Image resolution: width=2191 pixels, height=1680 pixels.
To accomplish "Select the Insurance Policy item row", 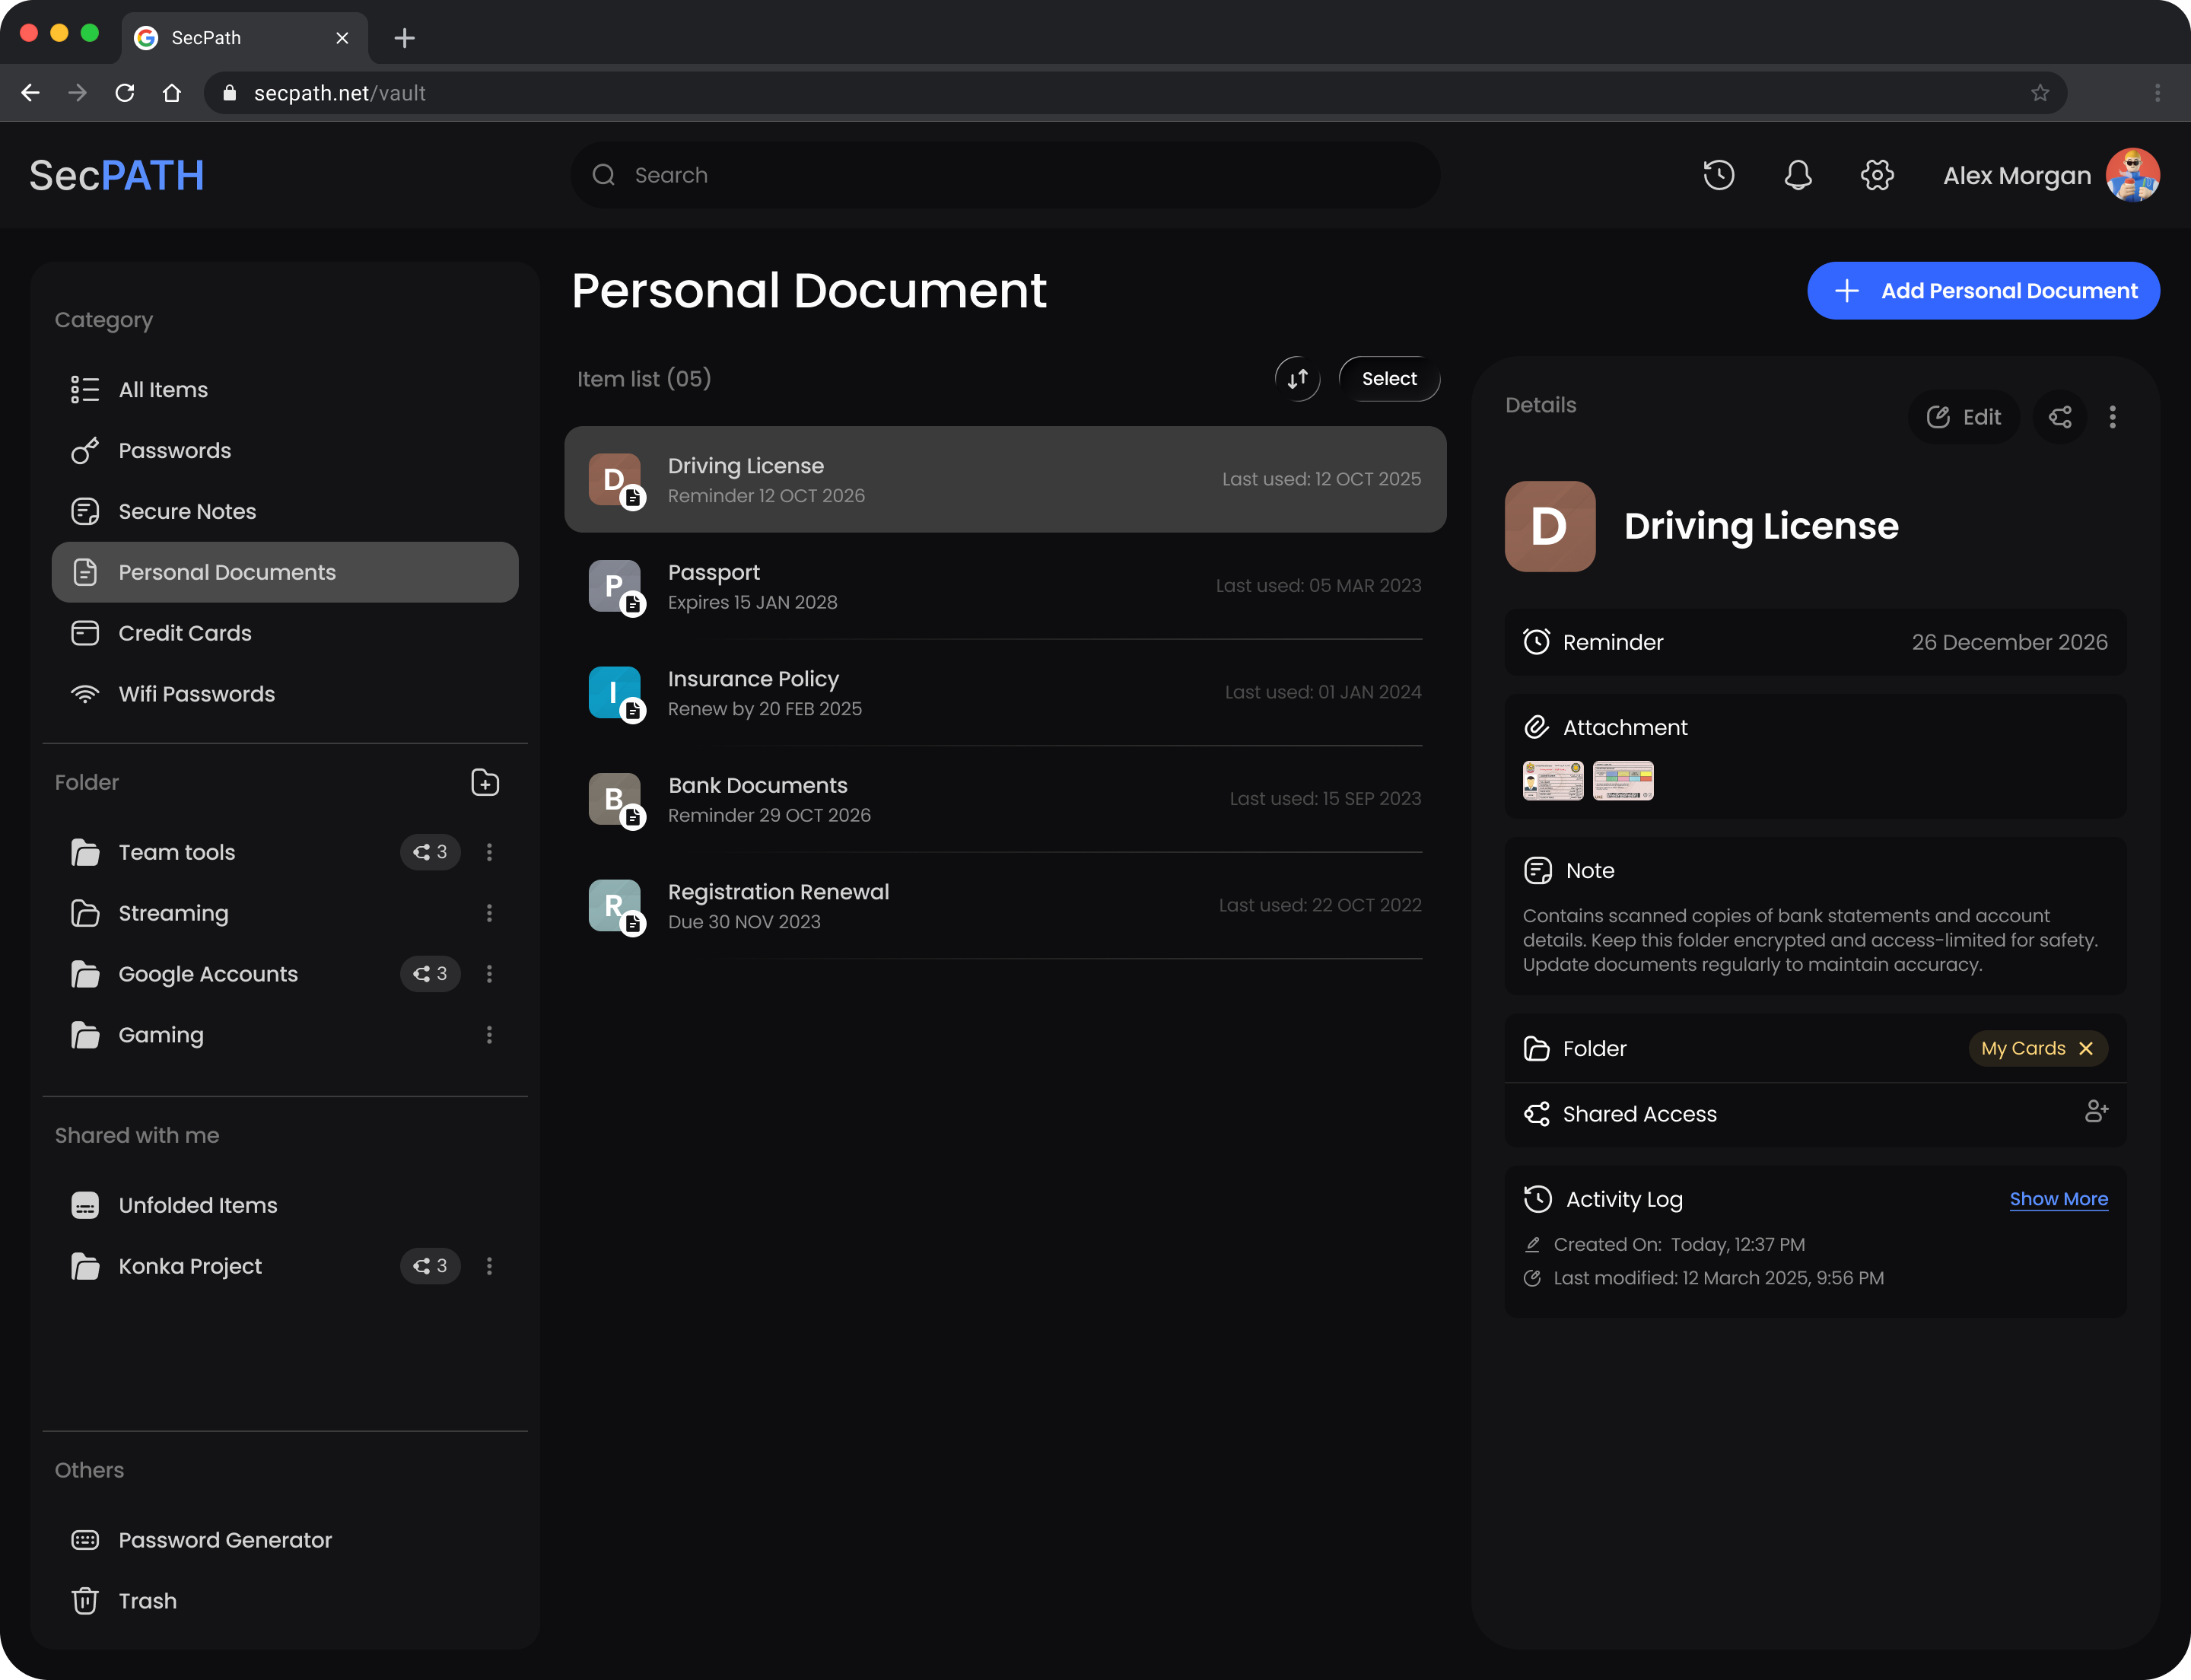I will click(x=1005, y=693).
